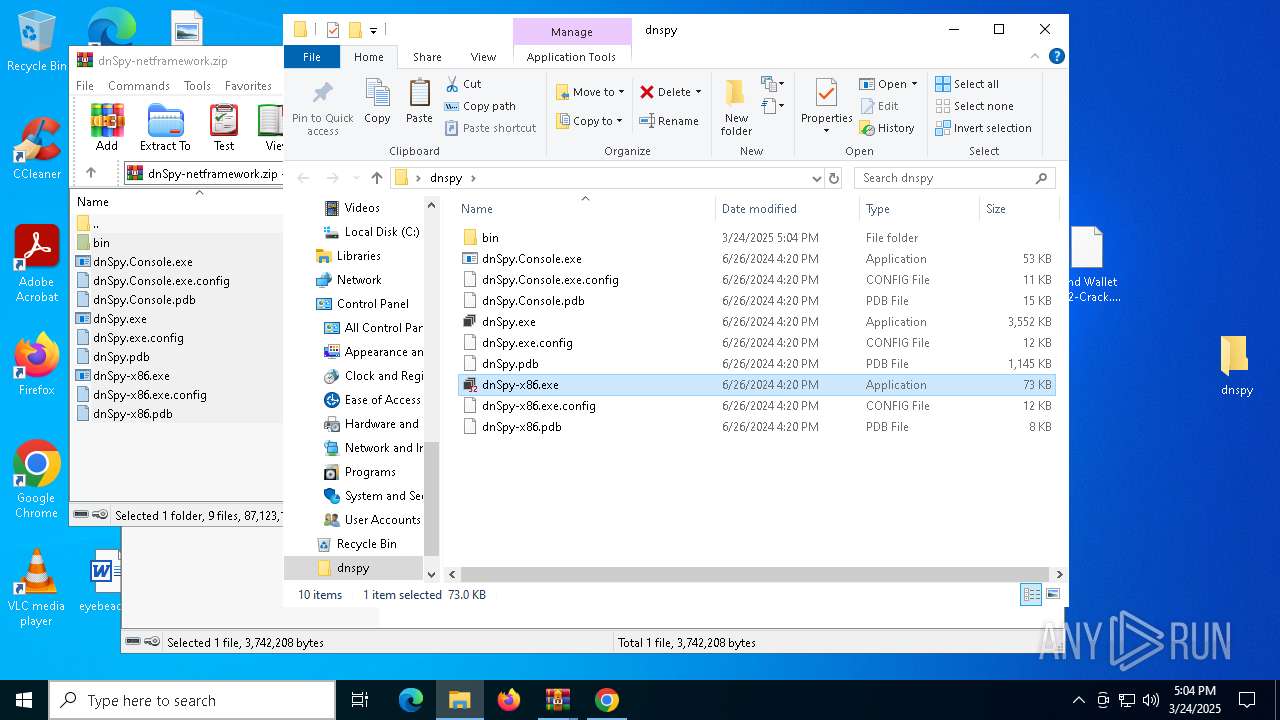Viewport: 1280px width, 720px height.
Task: Switch to the View ribbon tab
Action: point(483,57)
